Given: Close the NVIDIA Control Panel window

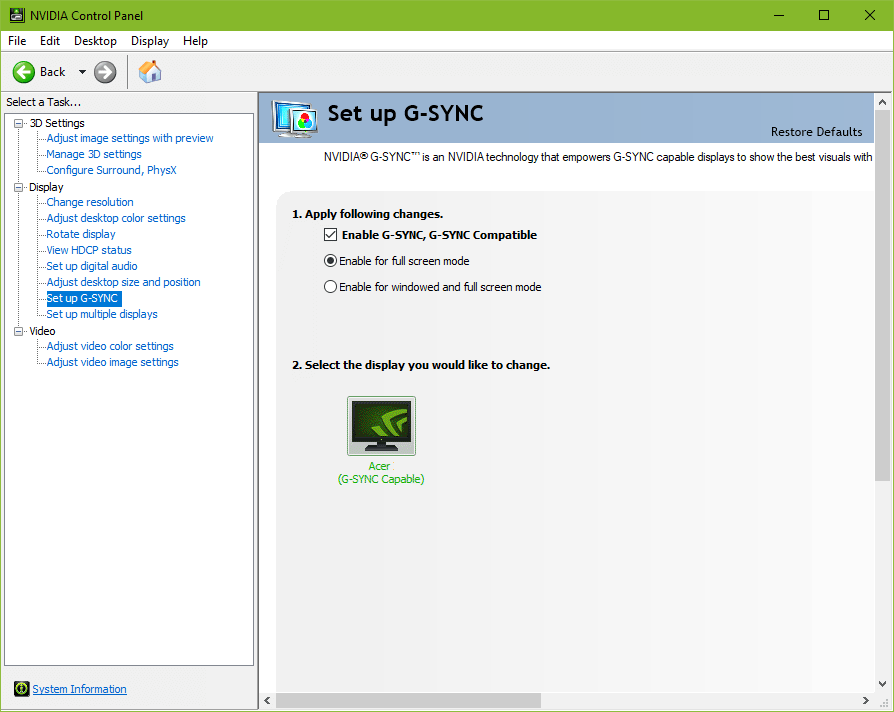Looking at the screenshot, I should [x=869, y=15].
